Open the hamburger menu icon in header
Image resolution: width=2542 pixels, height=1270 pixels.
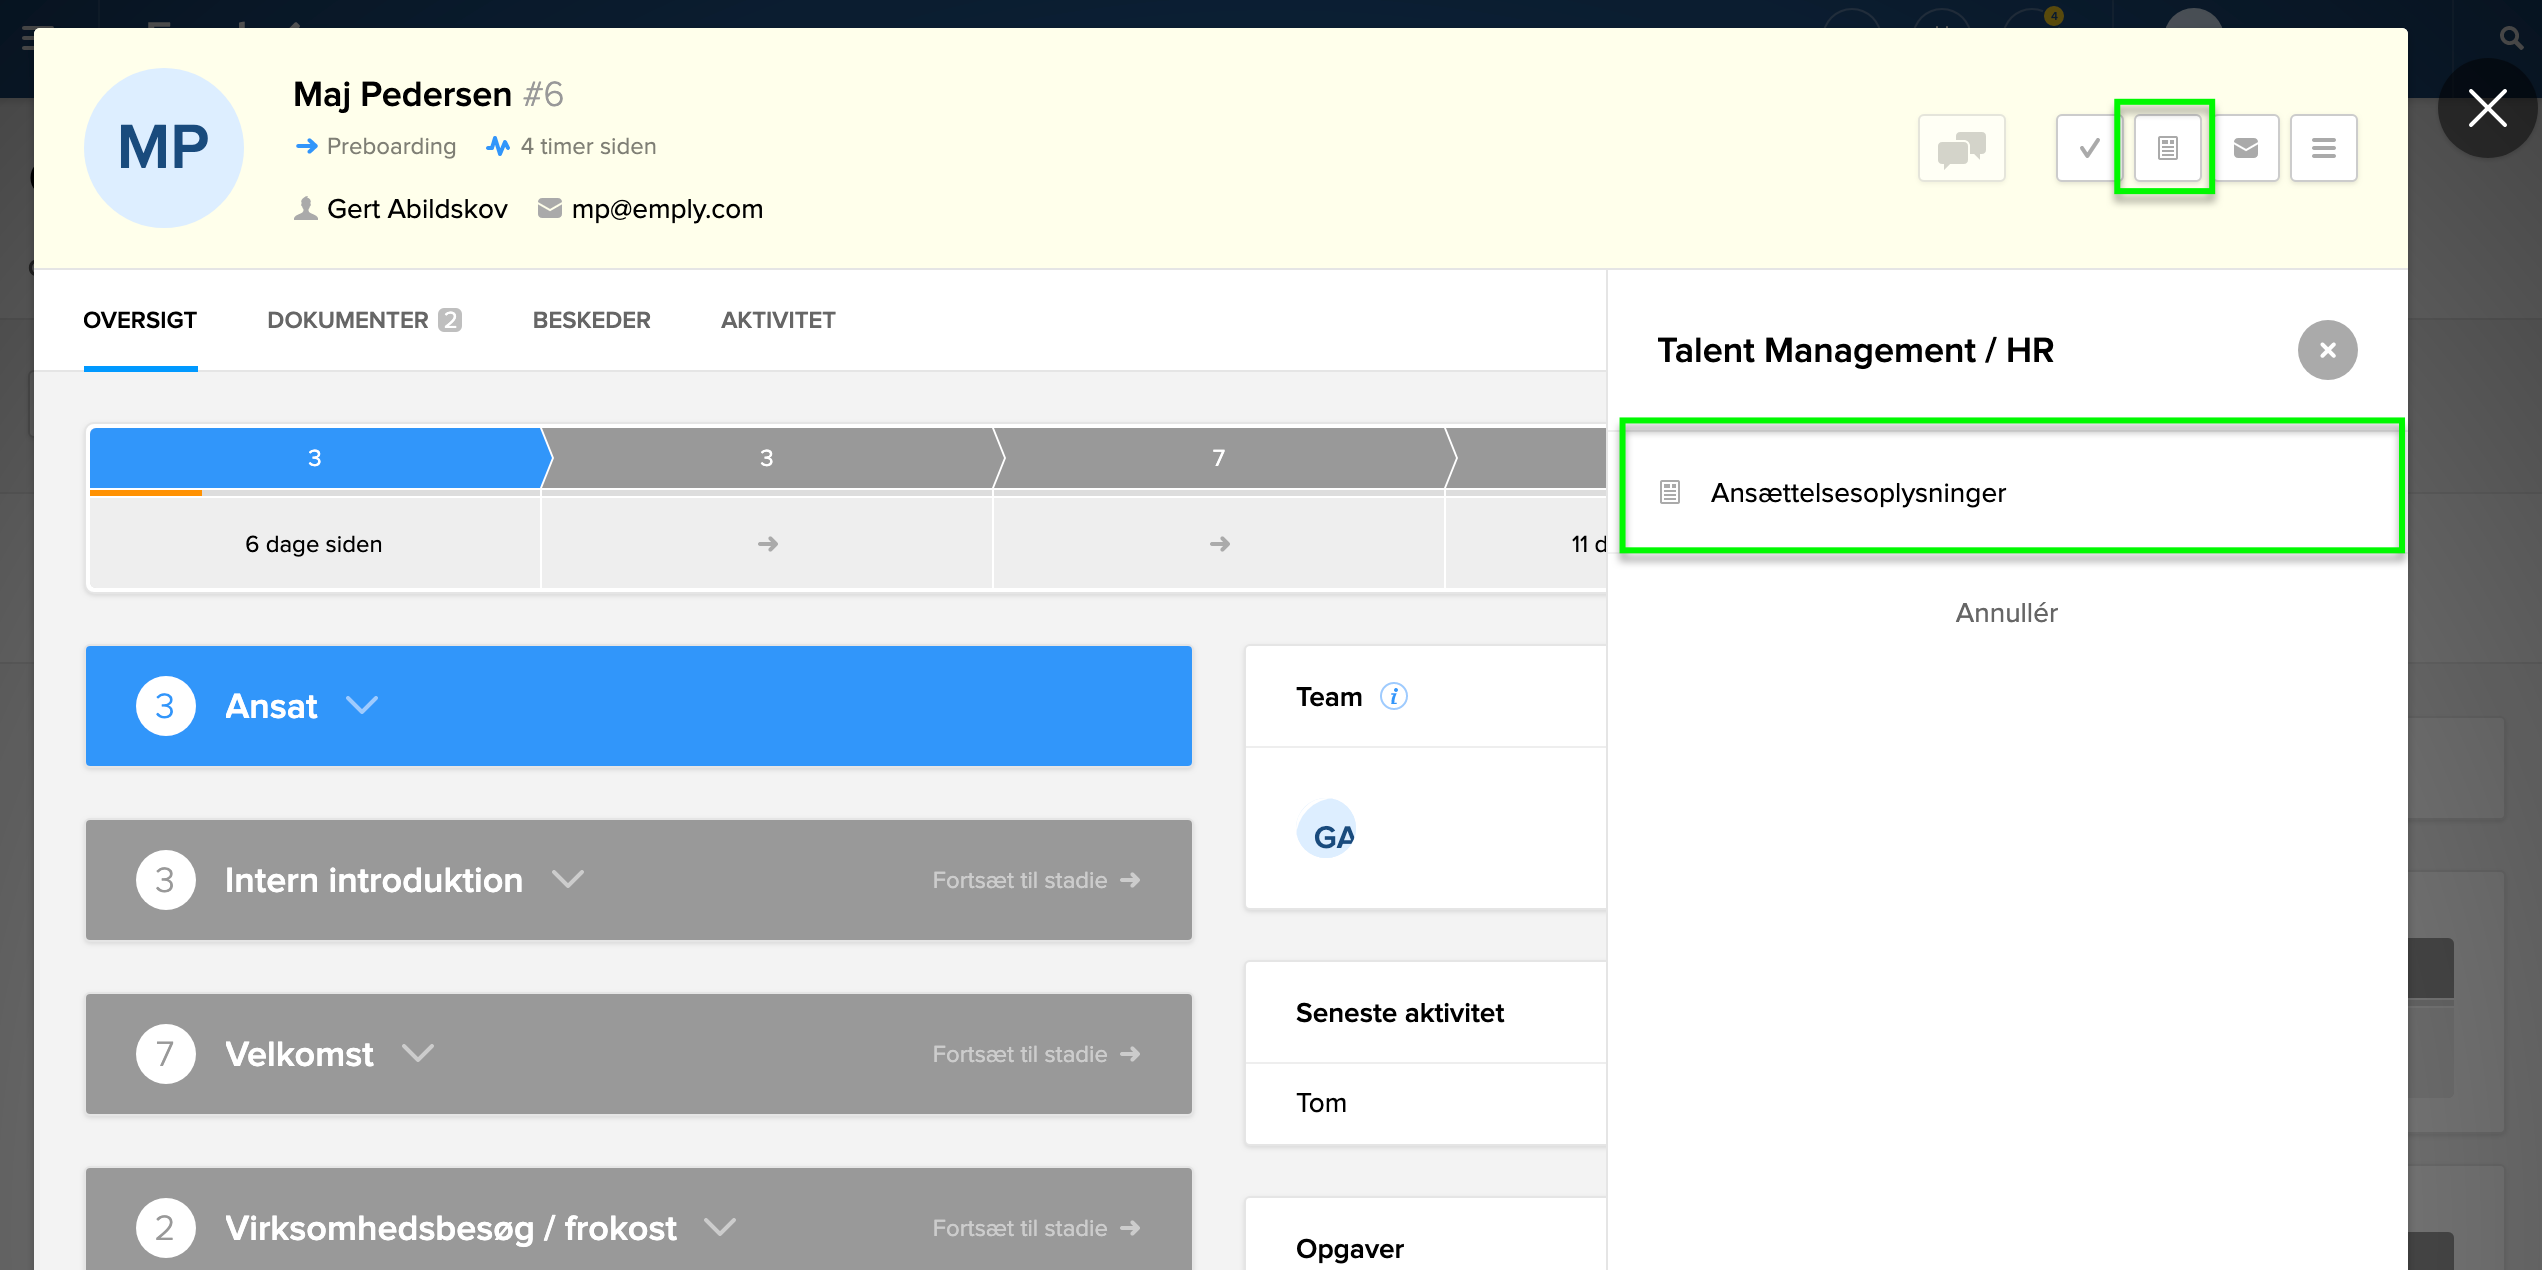tap(2323, 148)
